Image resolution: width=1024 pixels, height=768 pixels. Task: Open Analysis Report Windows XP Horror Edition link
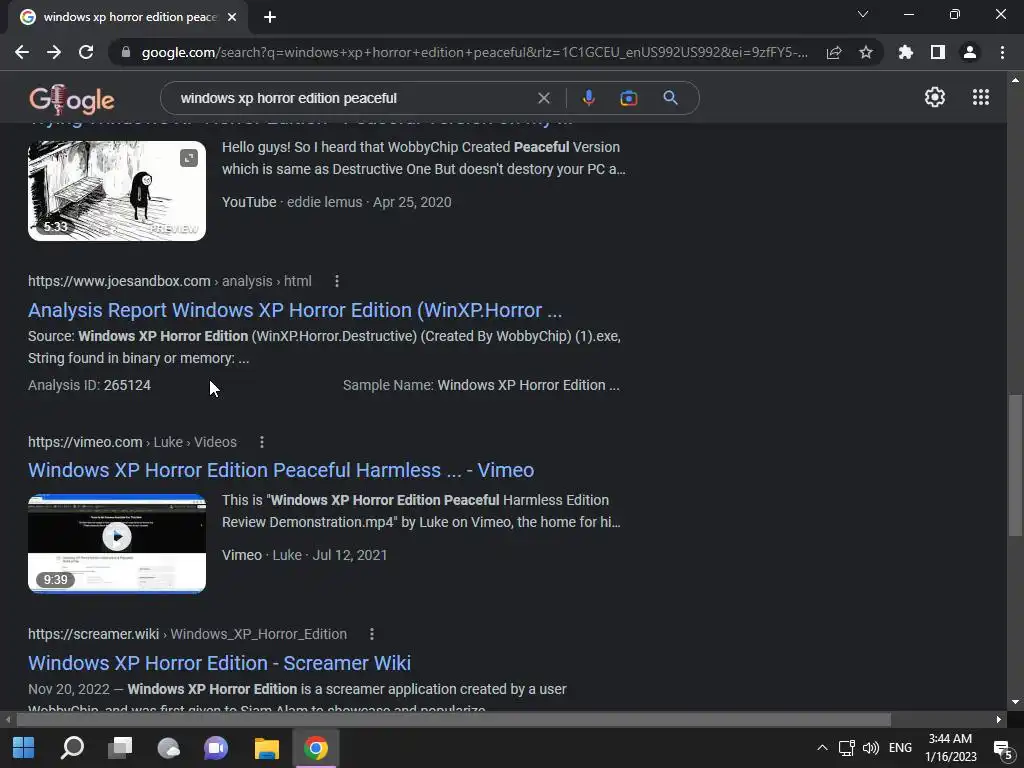tap(295, 310)
